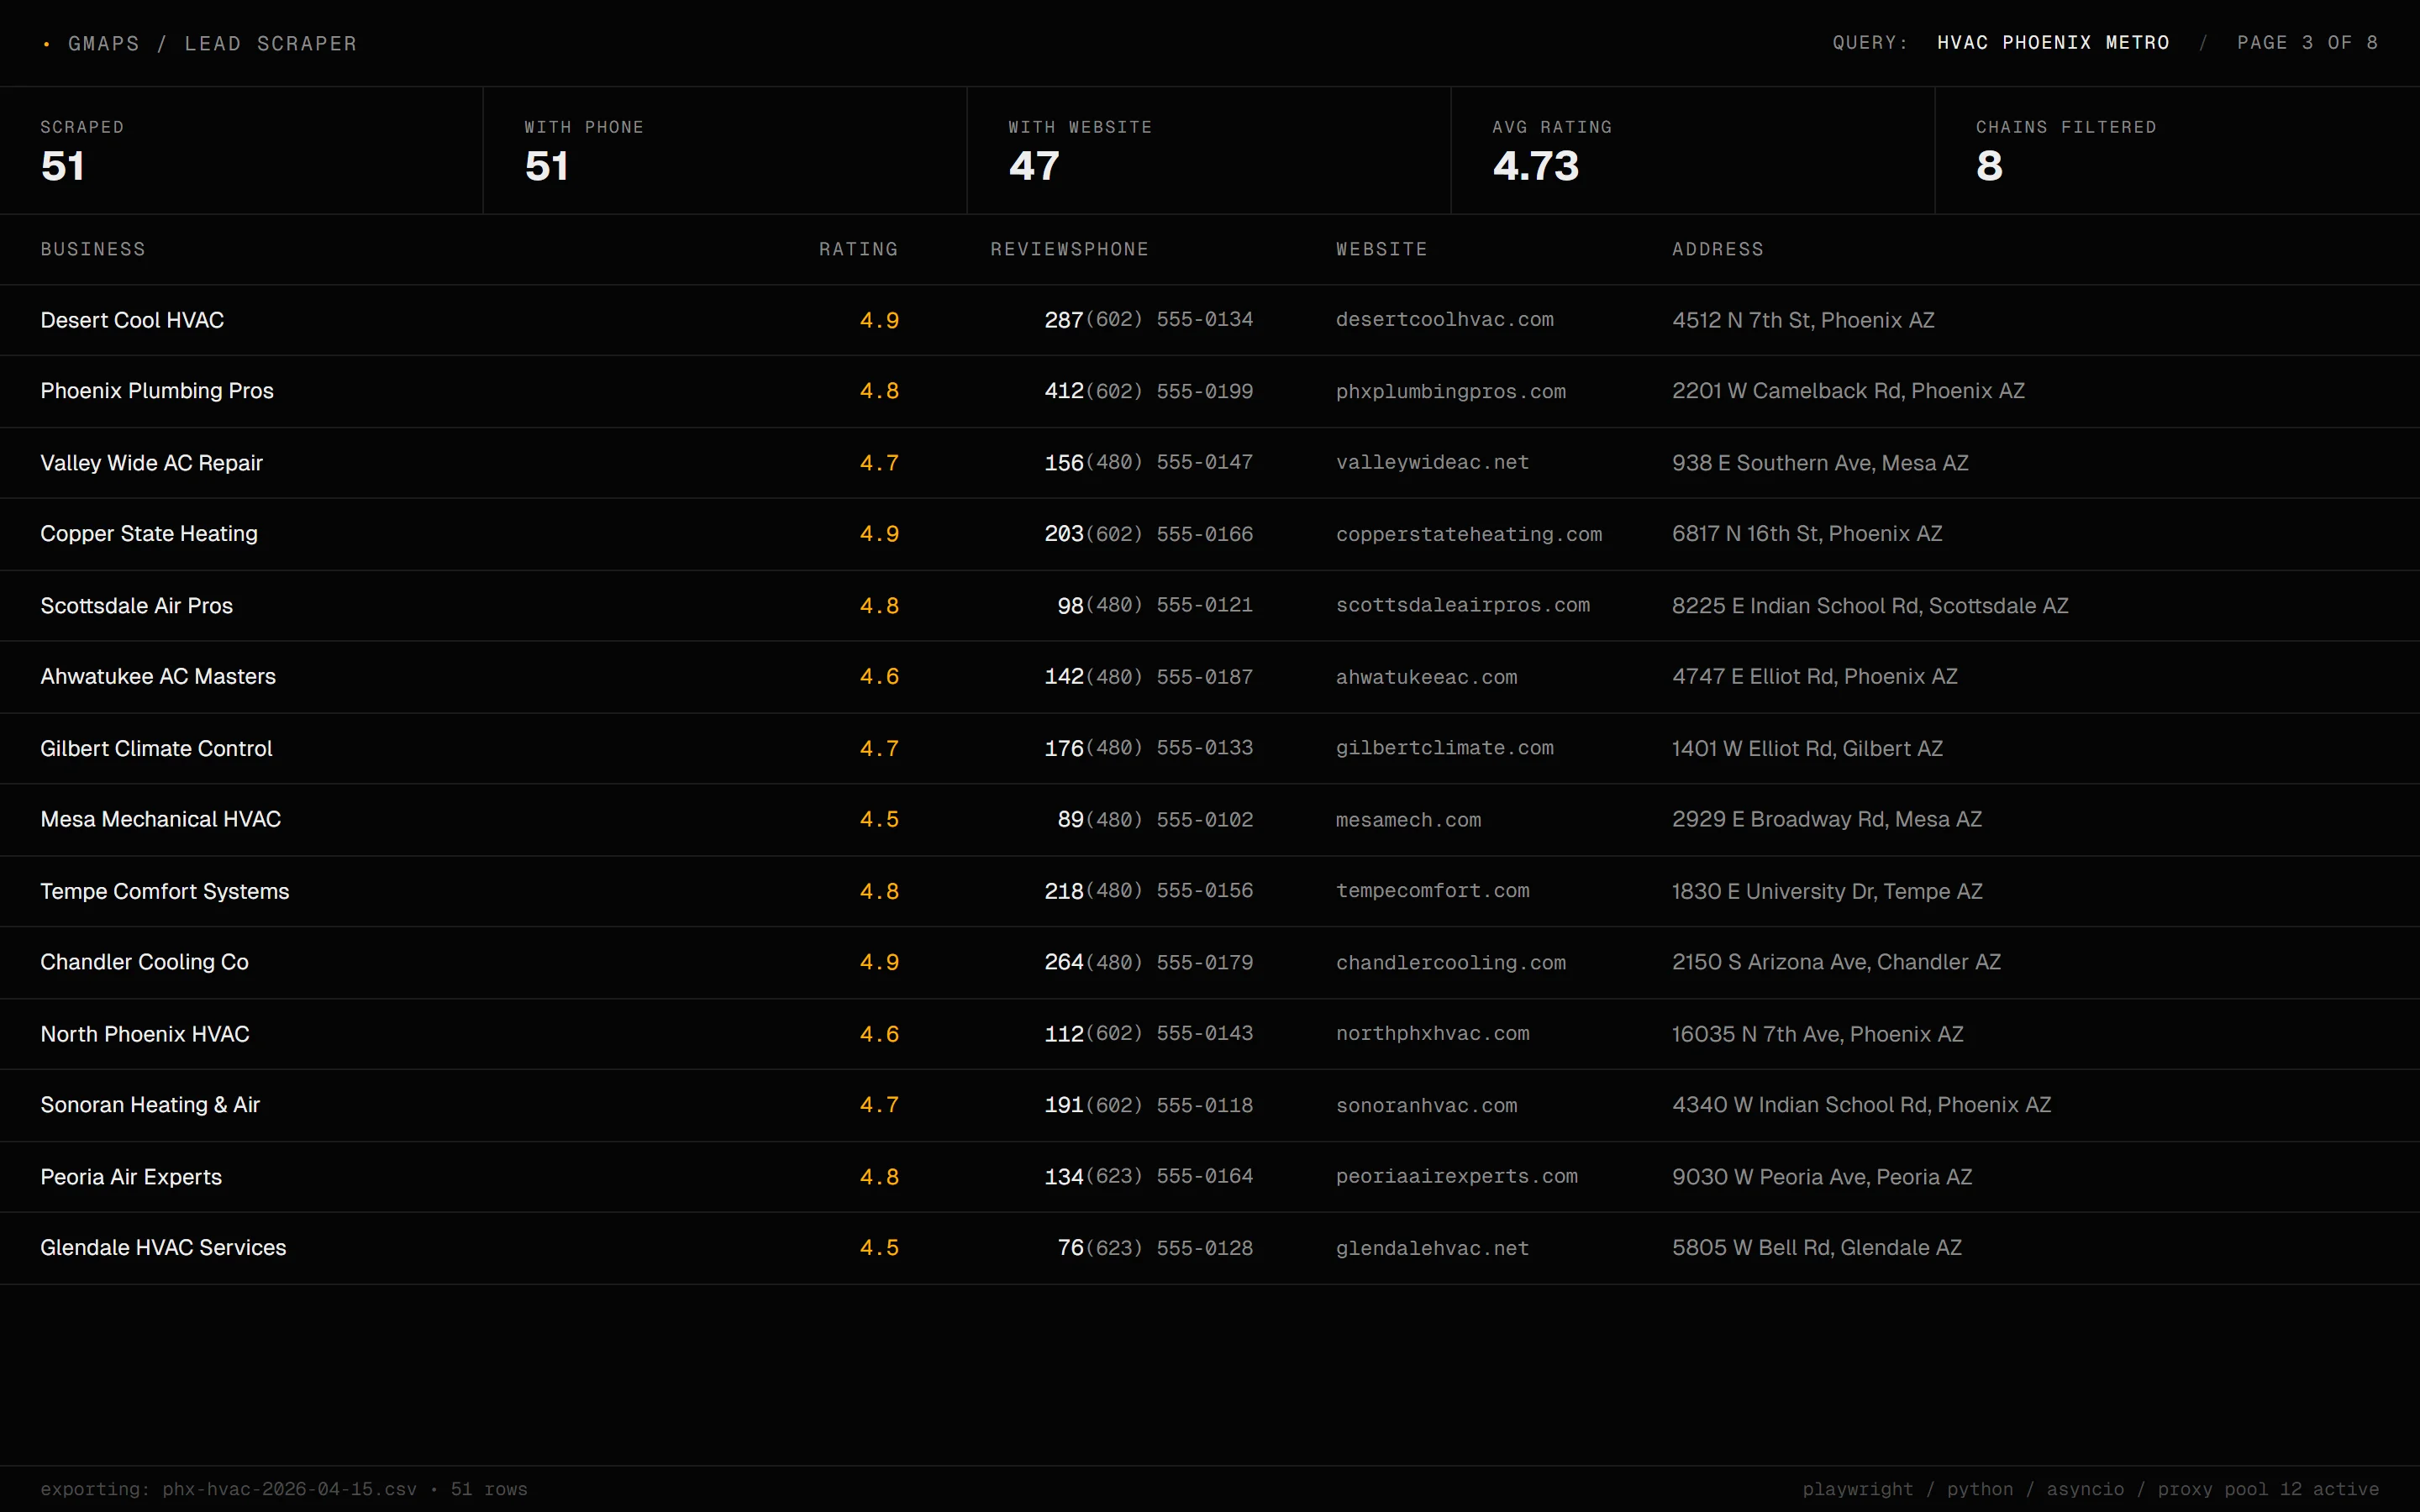The image size is (2420, 1512).
Task: Open phxplumbingpros.com website link
Action: 1450,392
